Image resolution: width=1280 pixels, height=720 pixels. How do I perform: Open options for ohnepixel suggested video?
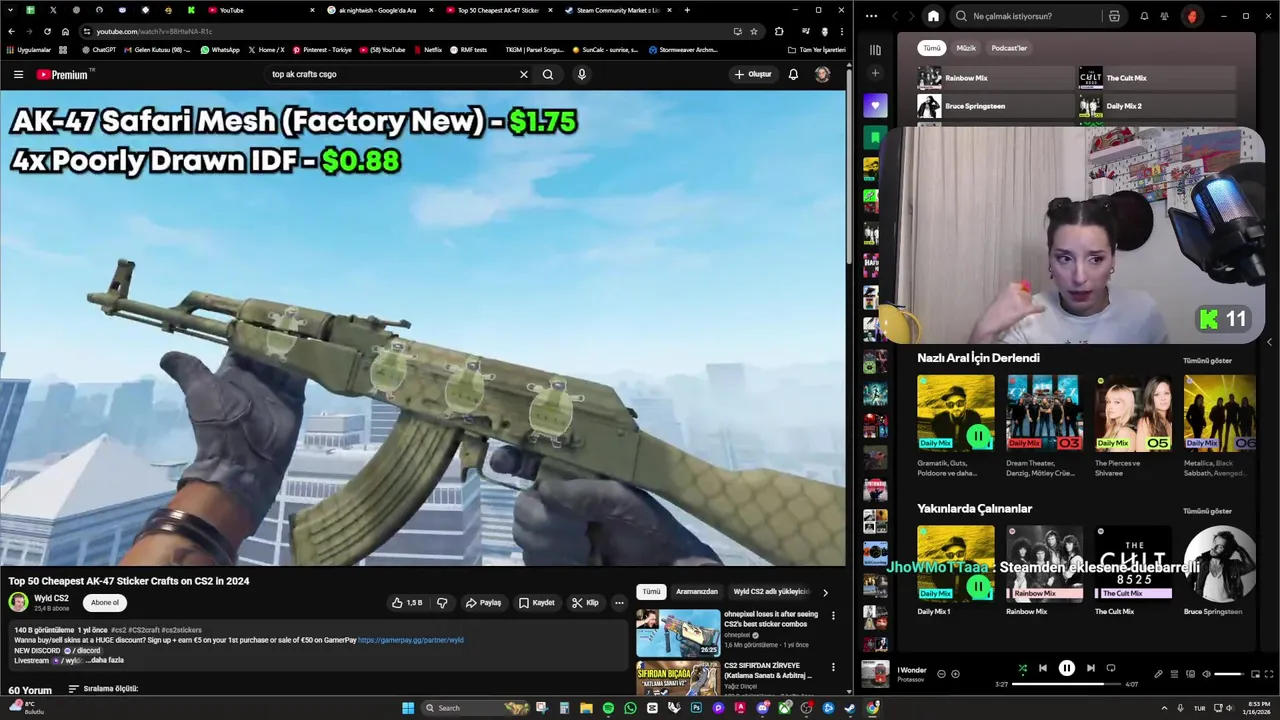(833, 616)
